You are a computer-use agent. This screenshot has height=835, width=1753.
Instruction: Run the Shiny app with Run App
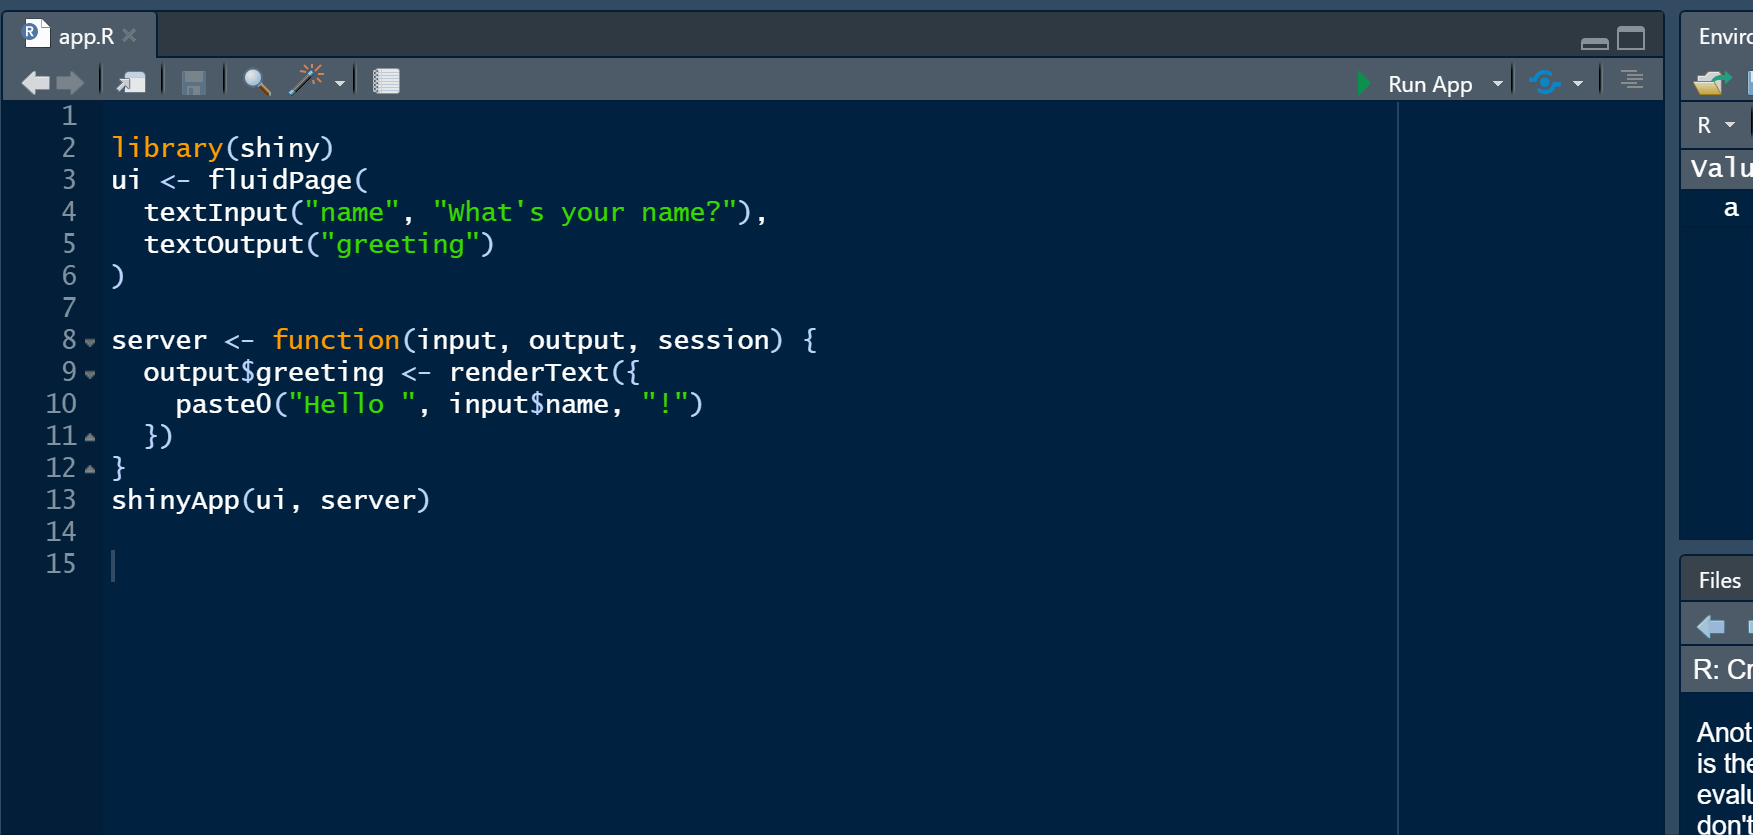click(x=1415, y=84)
